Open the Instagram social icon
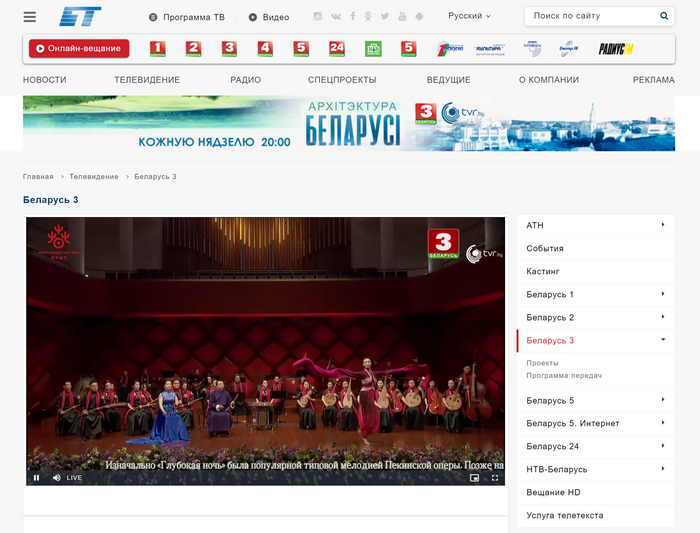The width and height of the screenshot is (700, 533). click(317, 17)
